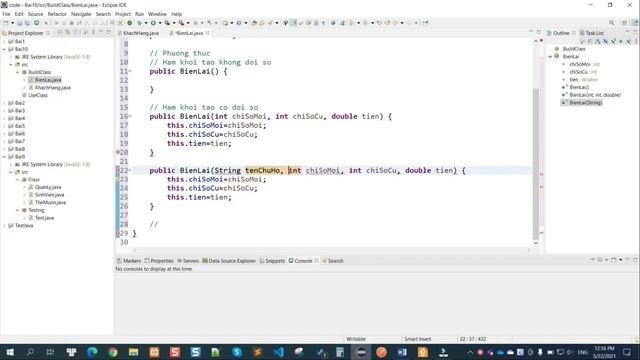
Task: Click the tenChuHo parameter on line 22
Action: click(x=262, y=171)
